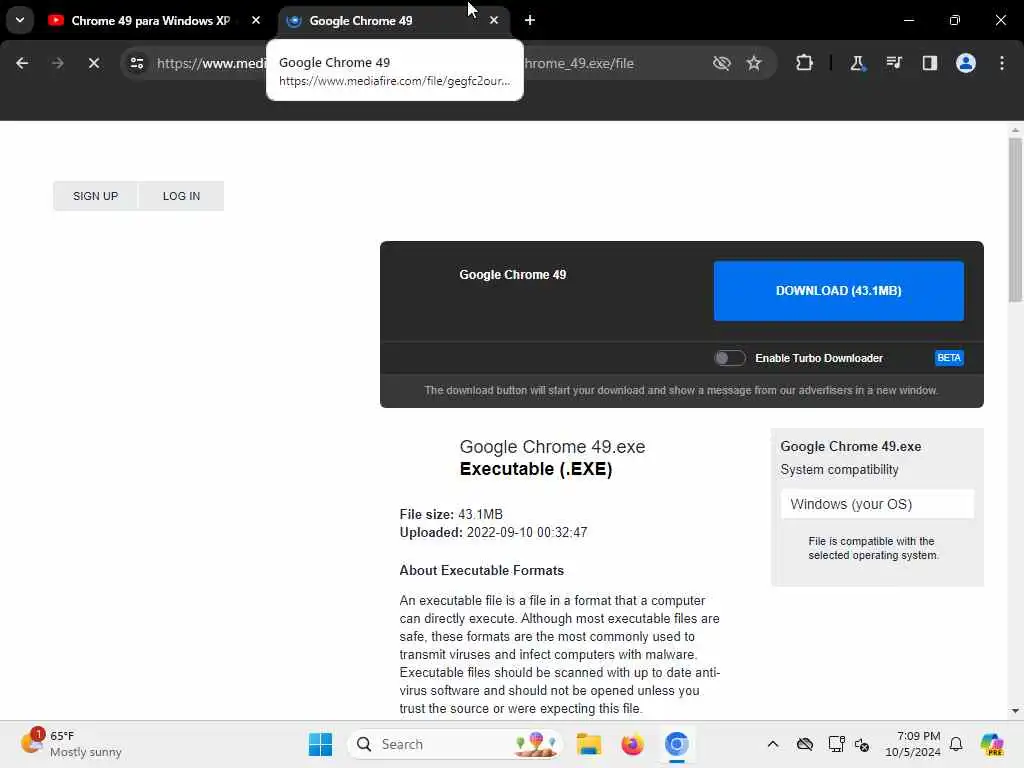The image size is (1024, 768).
Task: Click DOWNLOAD (43.1MB) button
Action: click(x=839, y=291)
